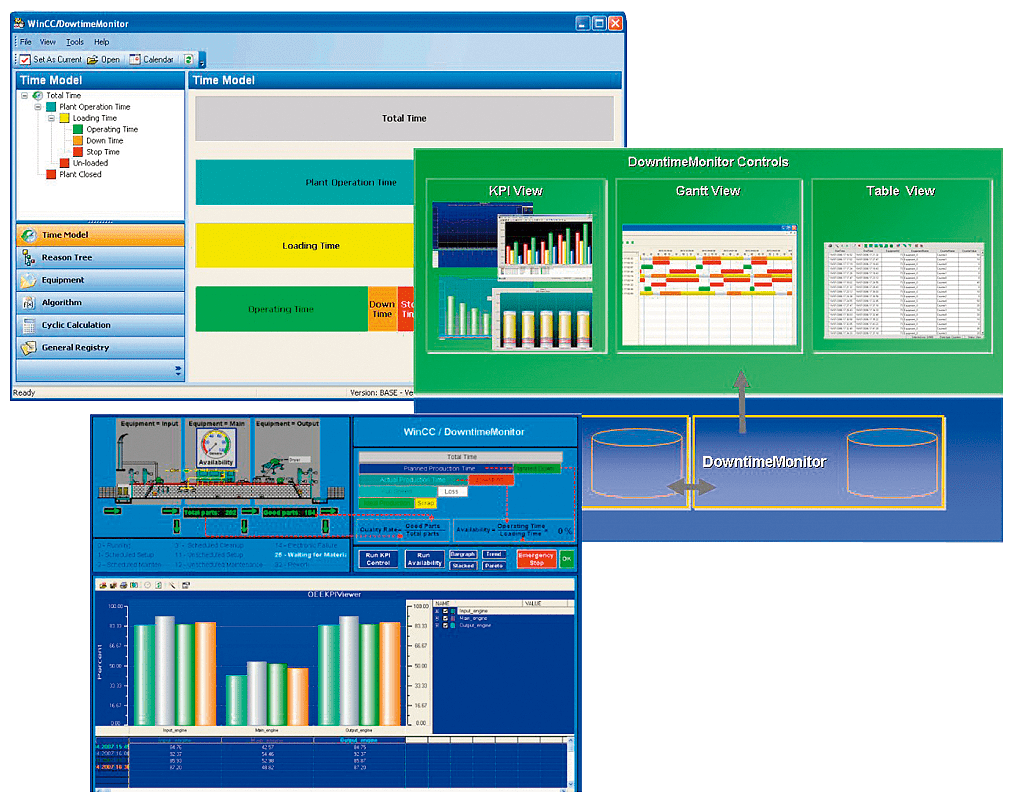Collapse the Total Time tree node

coord(24,96)
